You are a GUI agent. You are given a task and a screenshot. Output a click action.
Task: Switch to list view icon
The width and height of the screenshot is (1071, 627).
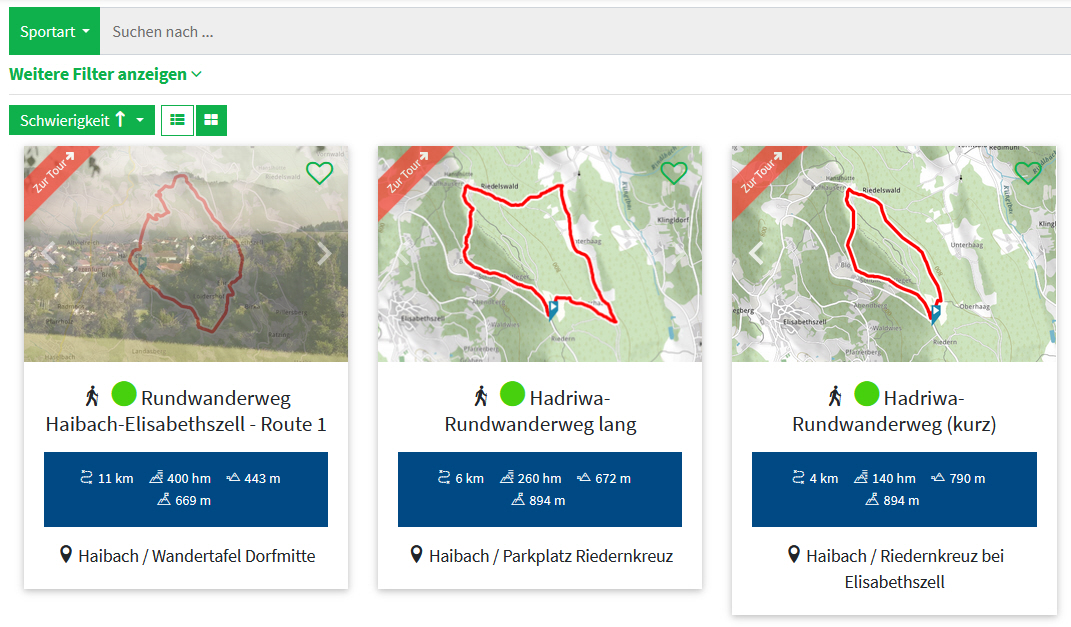coord(177,120)
